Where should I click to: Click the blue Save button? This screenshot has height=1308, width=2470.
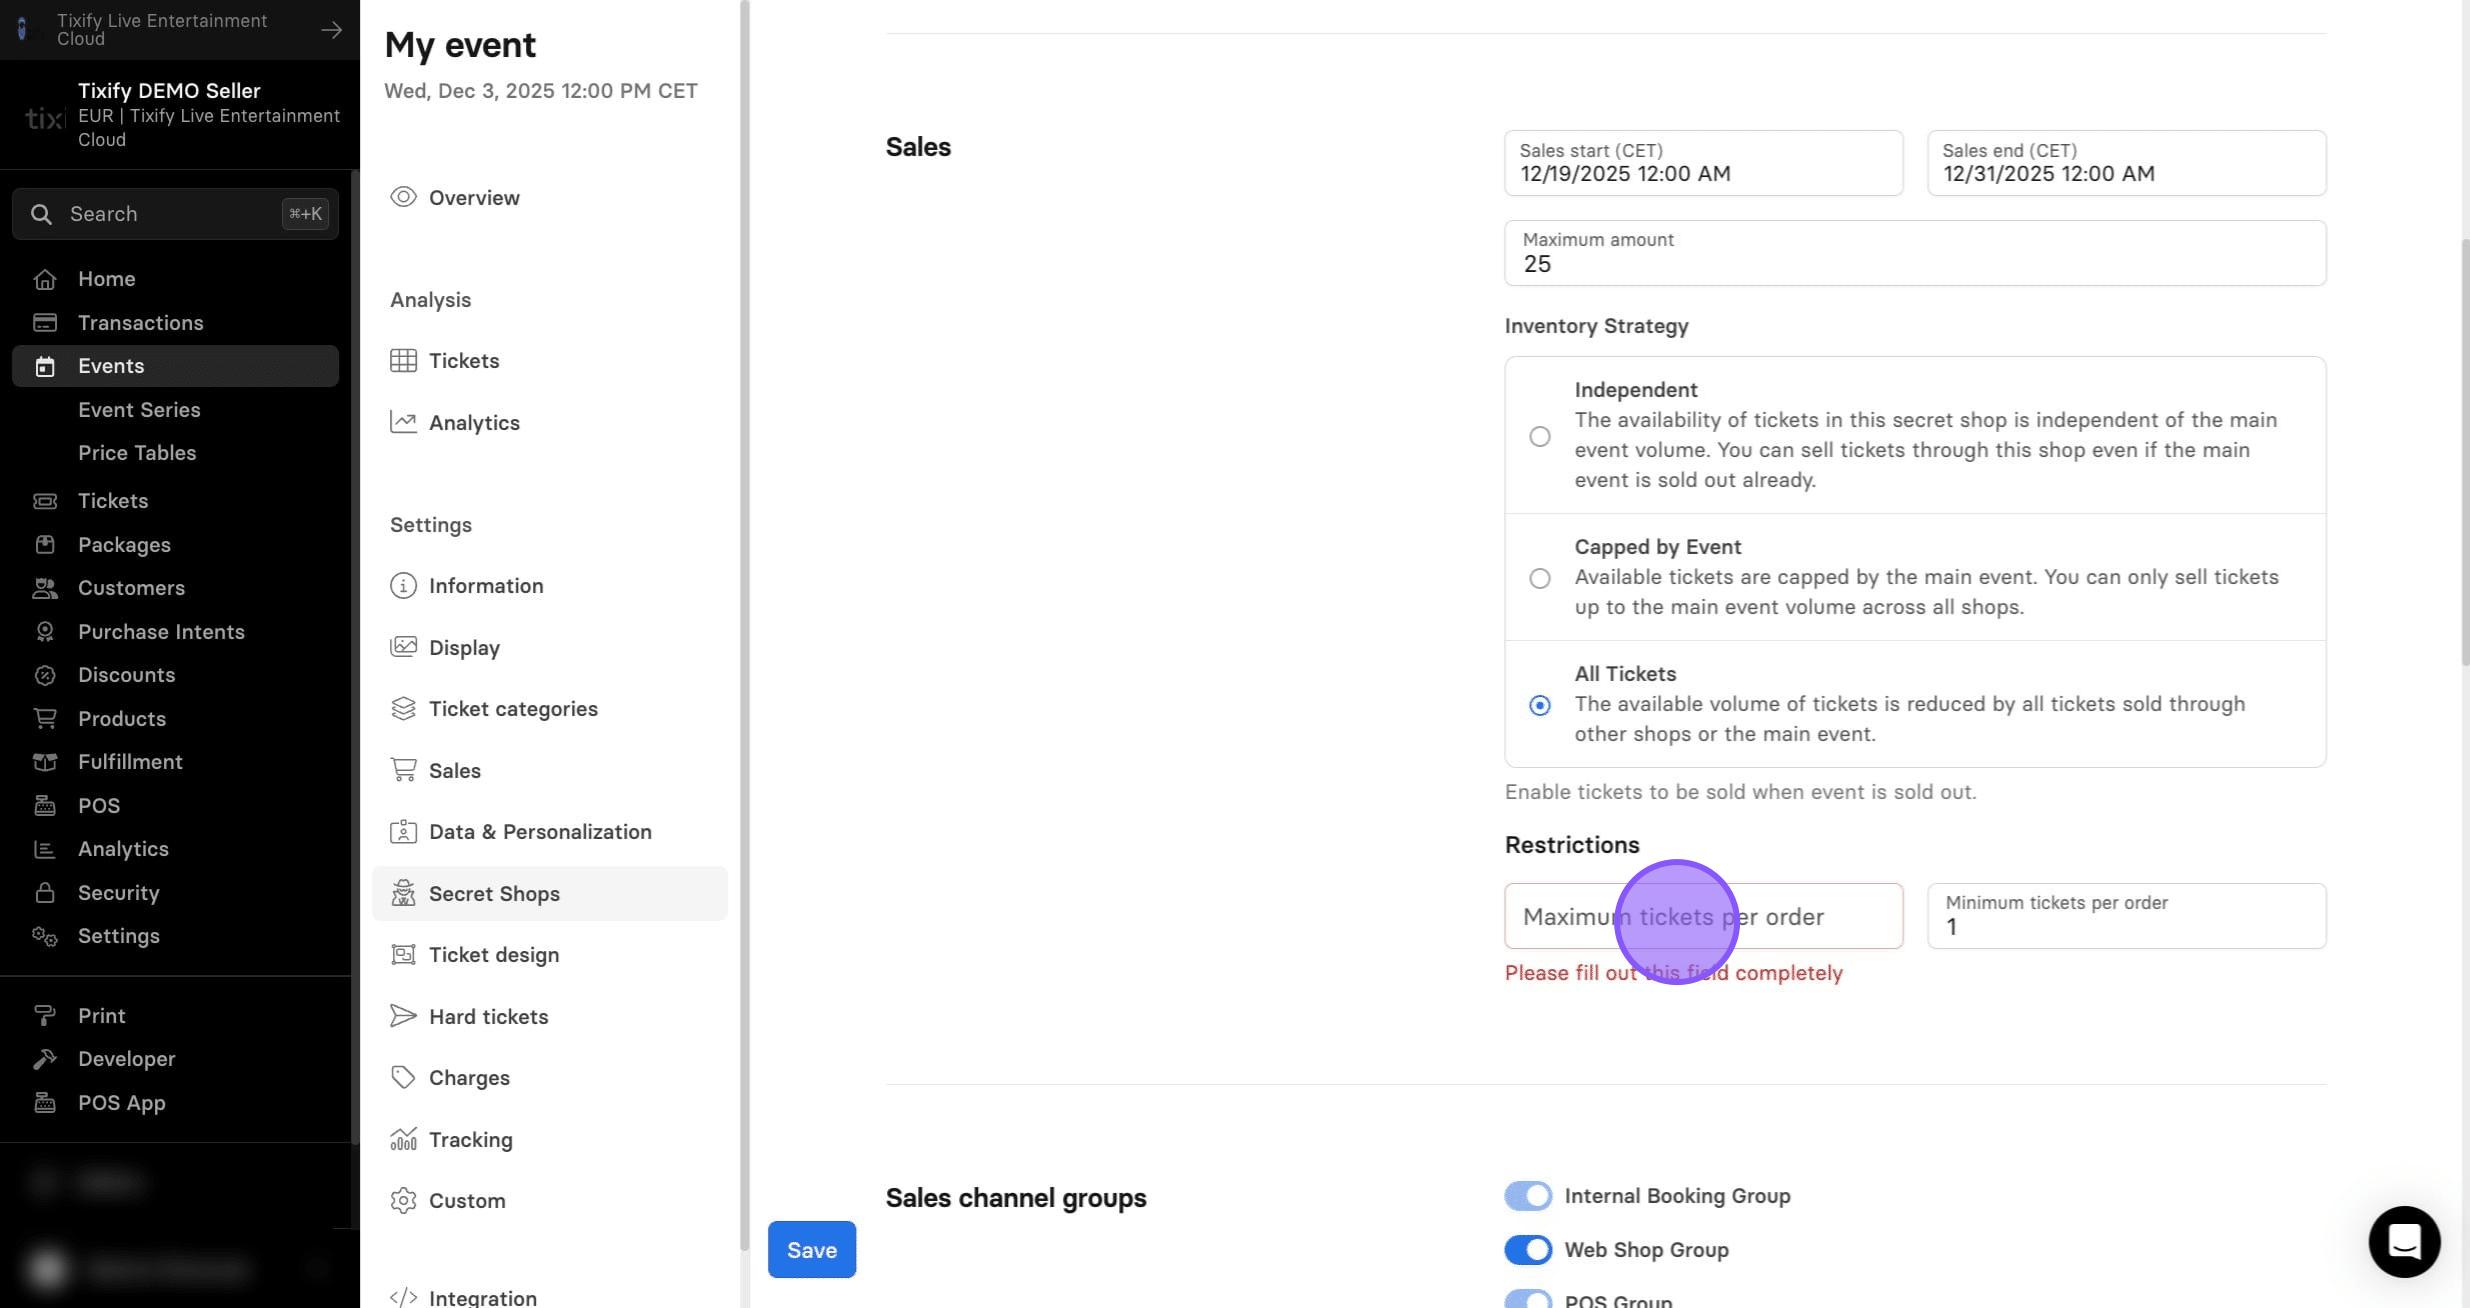812,1249
